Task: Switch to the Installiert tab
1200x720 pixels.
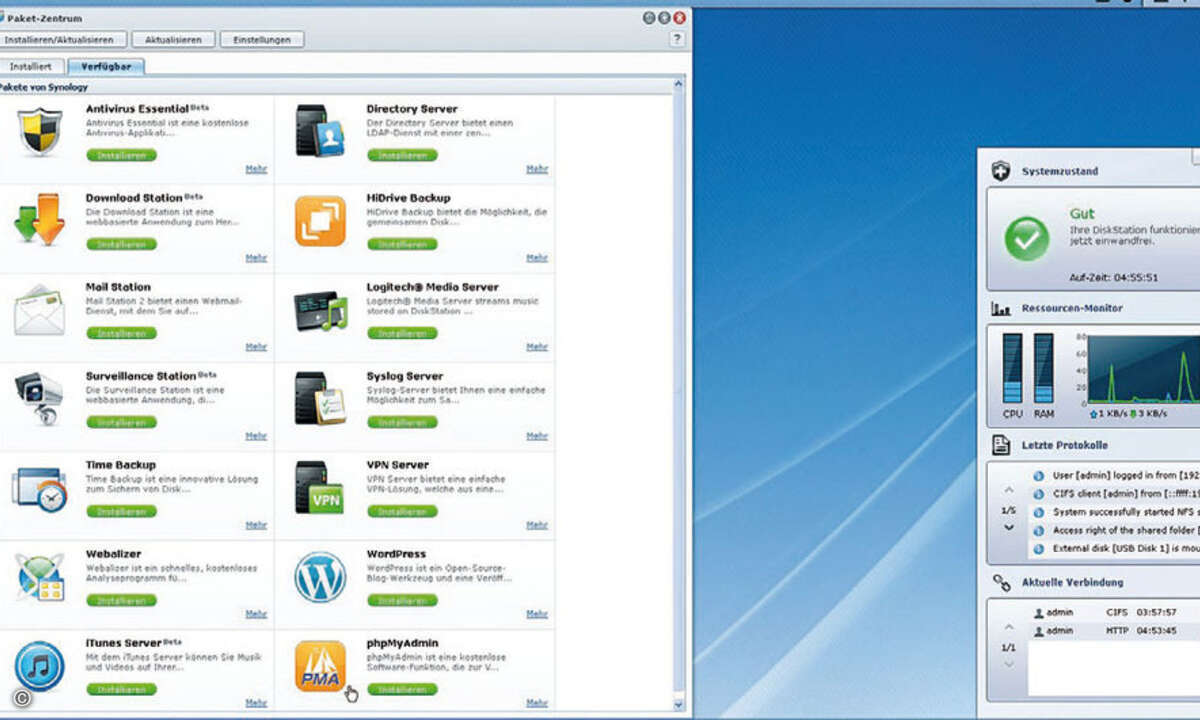Action: click(32, 66)
